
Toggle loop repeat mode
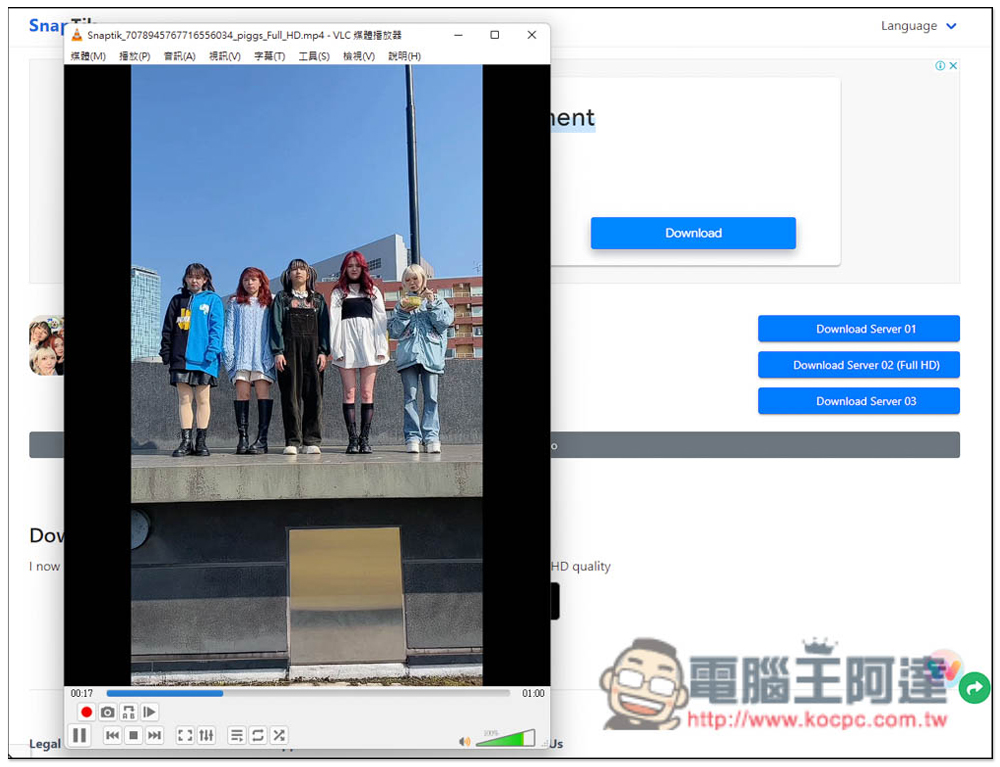[258, 736]
